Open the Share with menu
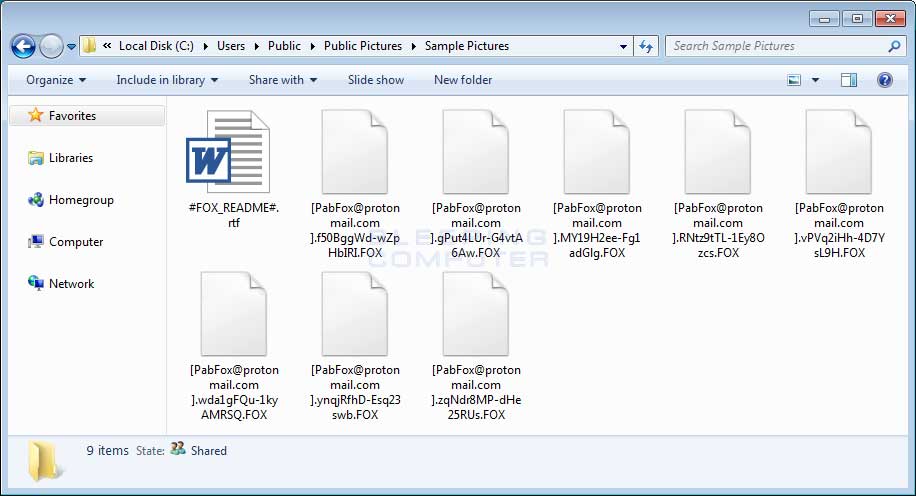 283,80
